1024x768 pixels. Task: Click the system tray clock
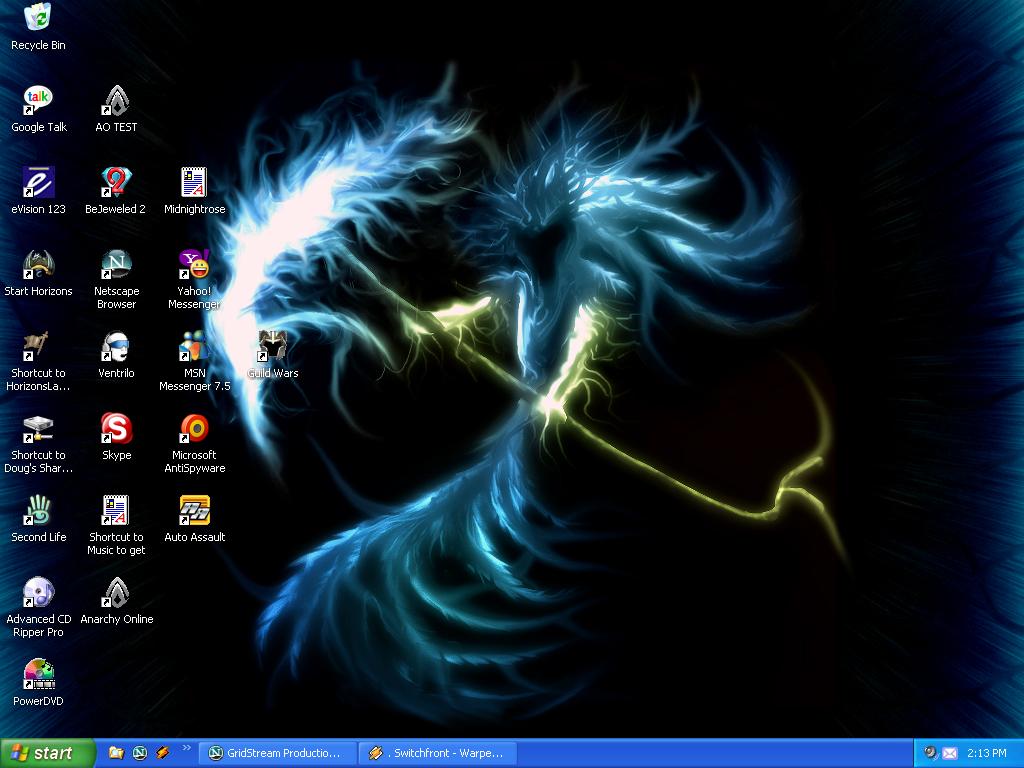[x=987, y=753]
